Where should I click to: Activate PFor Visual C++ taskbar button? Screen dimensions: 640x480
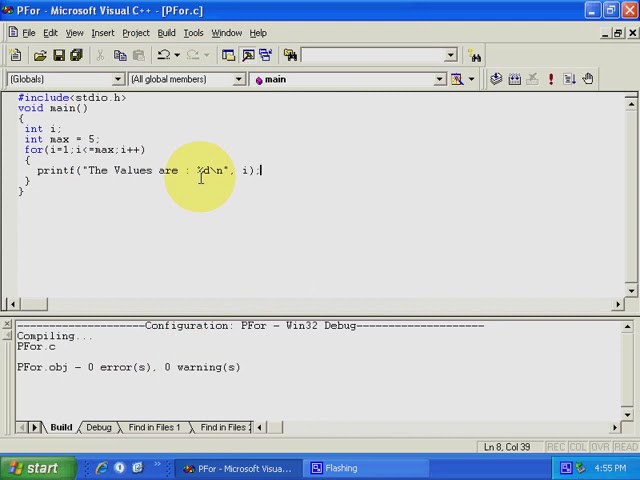click(x=238, y=468)
